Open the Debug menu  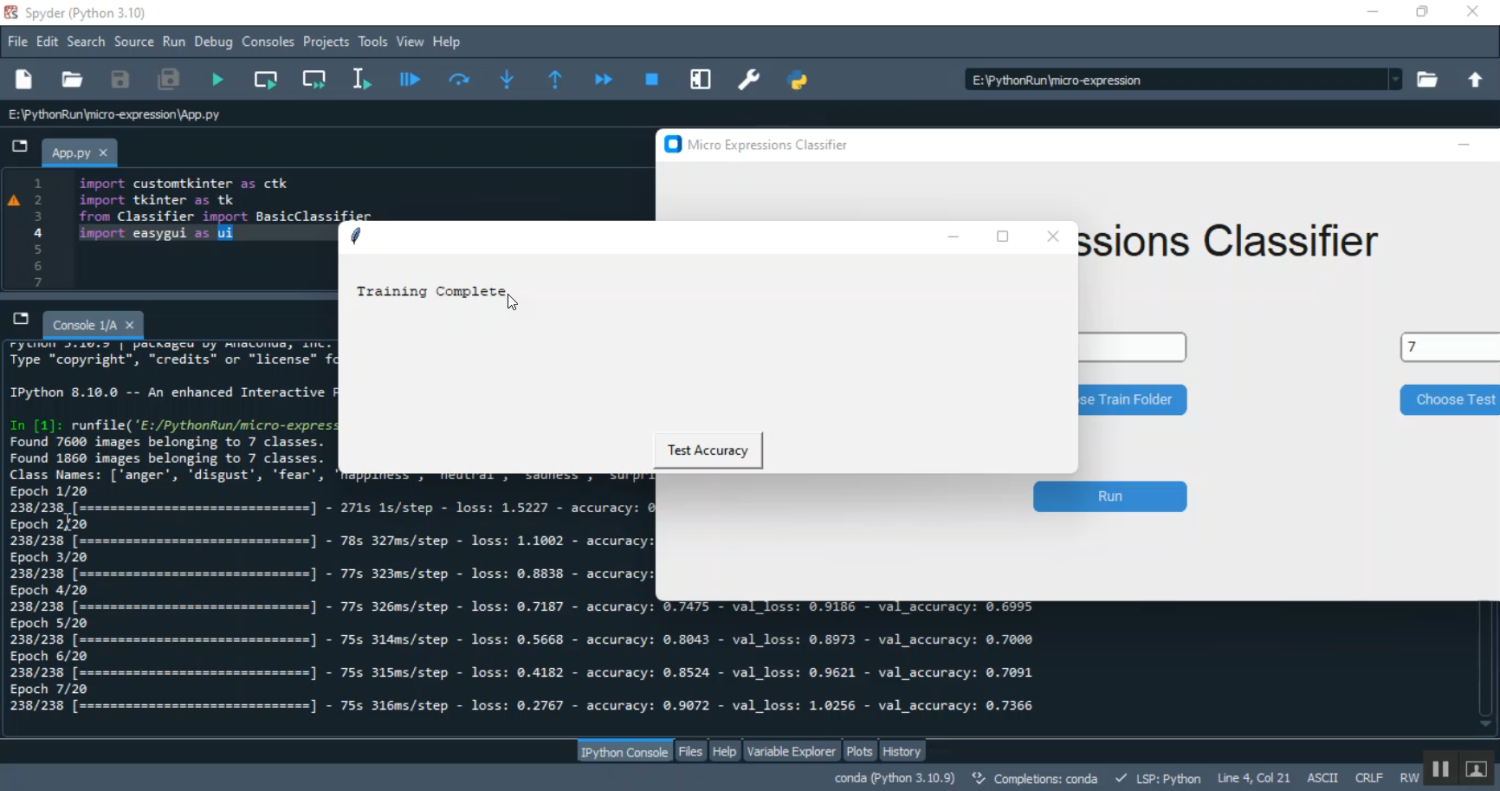tap(213, 42)
